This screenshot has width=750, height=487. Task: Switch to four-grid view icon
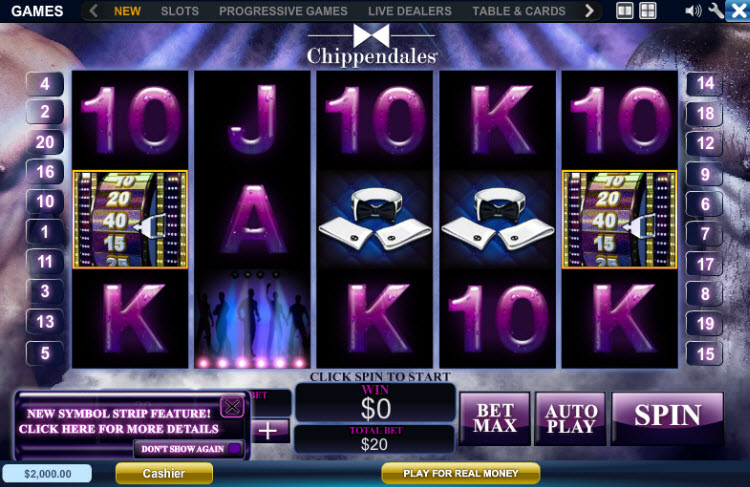pyautogui.click(x=648, y=11)
